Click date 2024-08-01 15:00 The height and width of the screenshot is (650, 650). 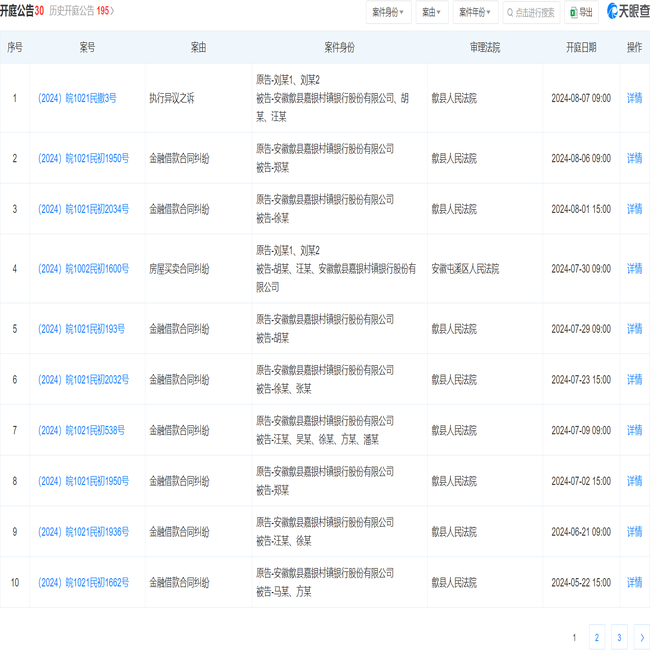click(581, 209)
